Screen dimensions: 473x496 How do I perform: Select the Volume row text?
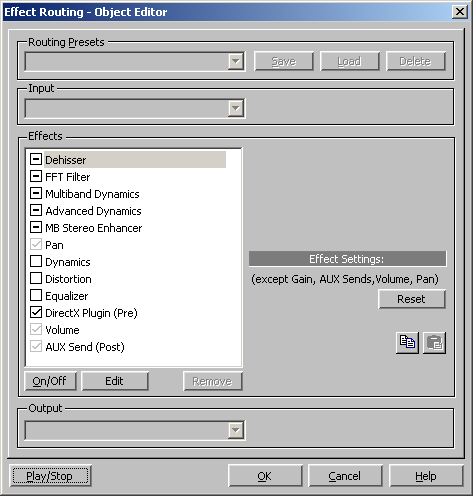coord(62,330)
